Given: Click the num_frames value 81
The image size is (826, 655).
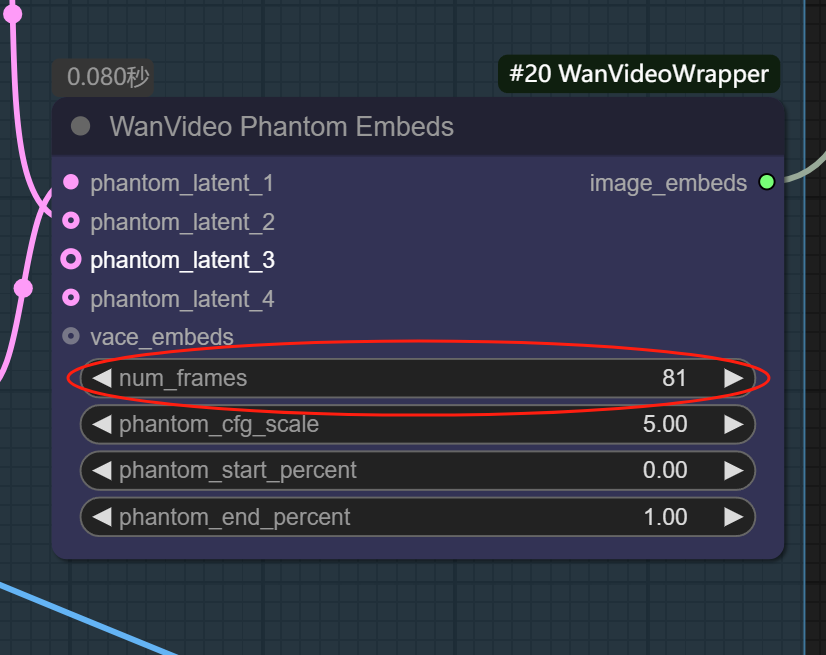Looking at the screenshot, I should click(674, 378).
